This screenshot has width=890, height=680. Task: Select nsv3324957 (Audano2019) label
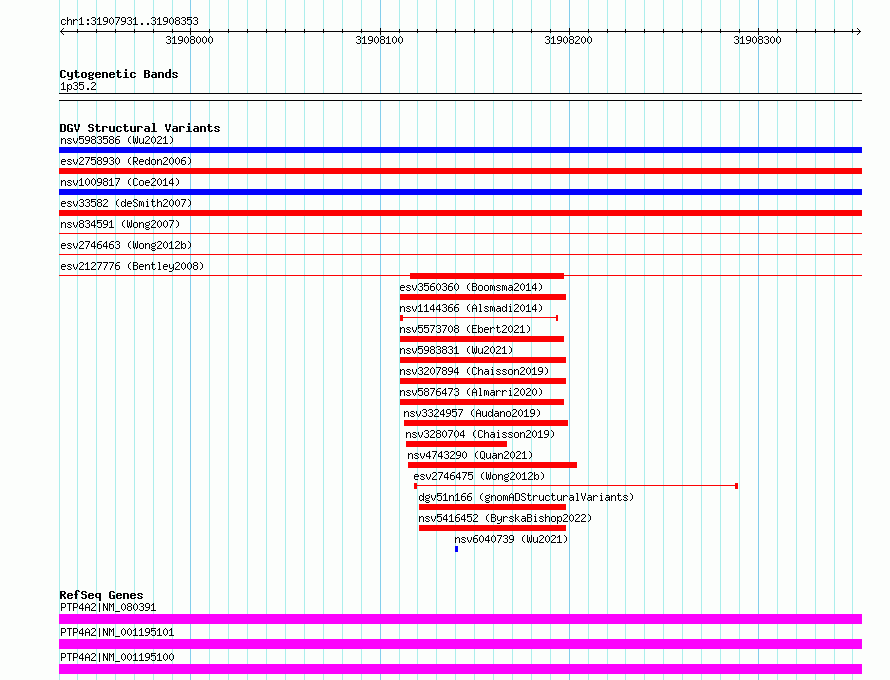[472, 413]
